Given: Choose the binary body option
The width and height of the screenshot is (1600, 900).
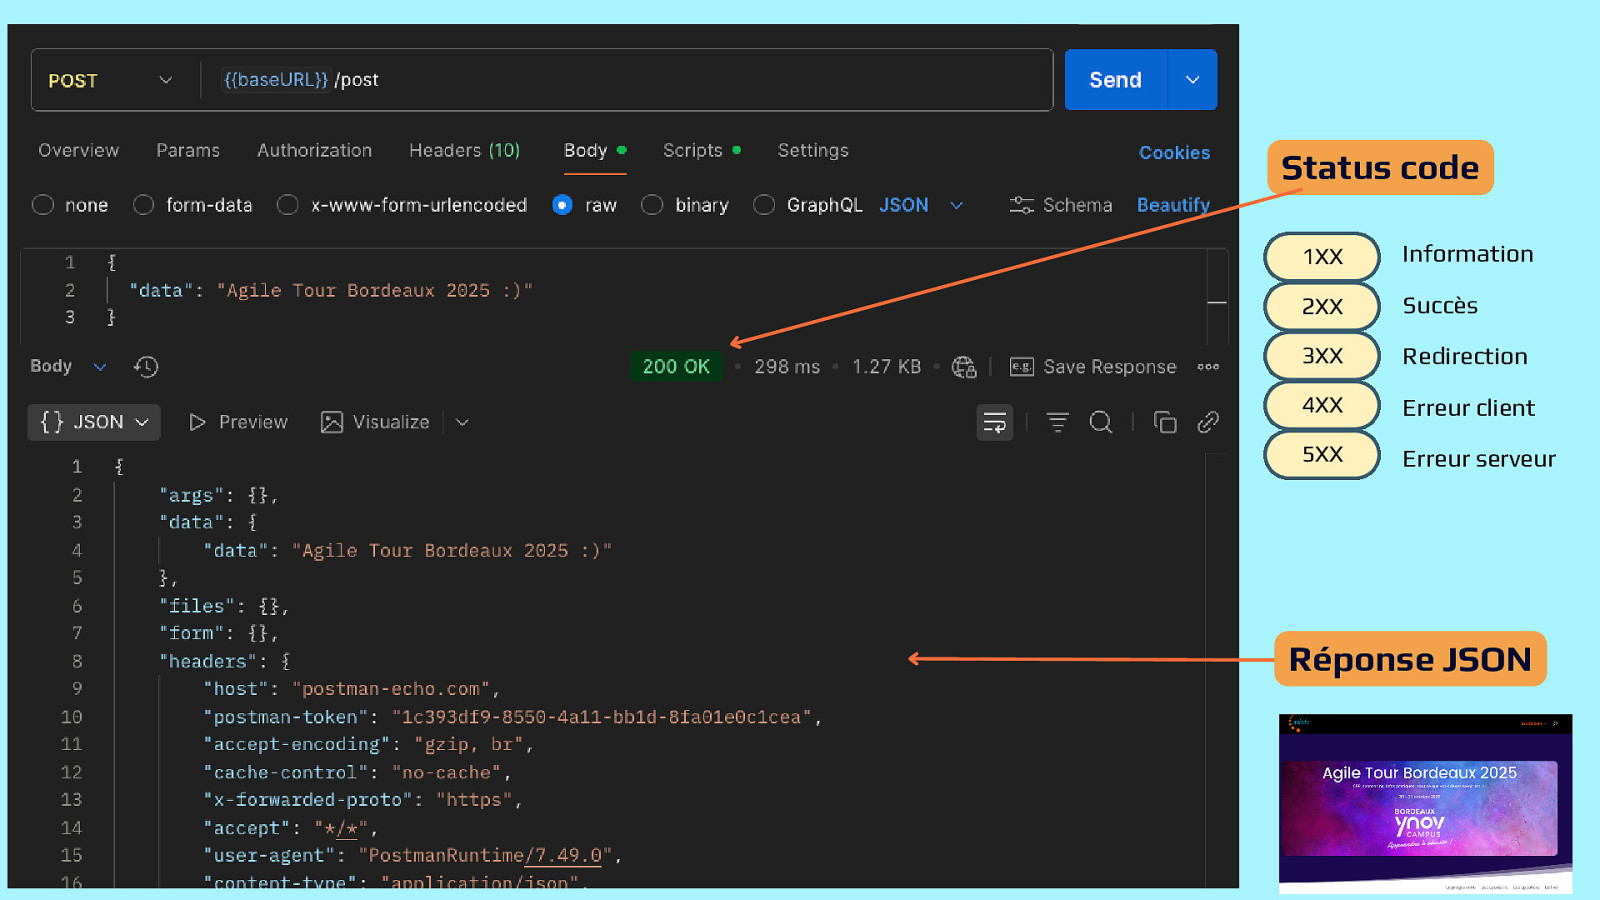Looking at the screenshot, I should 652,205.
